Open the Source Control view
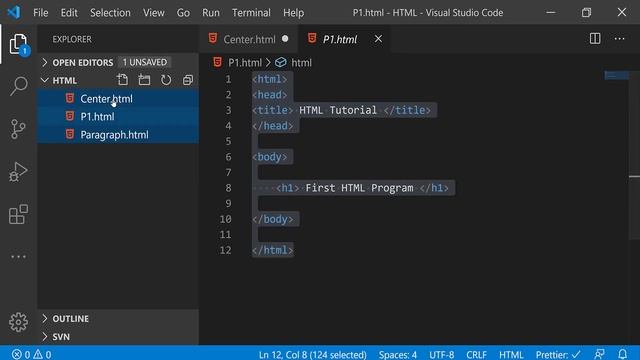 18,129
